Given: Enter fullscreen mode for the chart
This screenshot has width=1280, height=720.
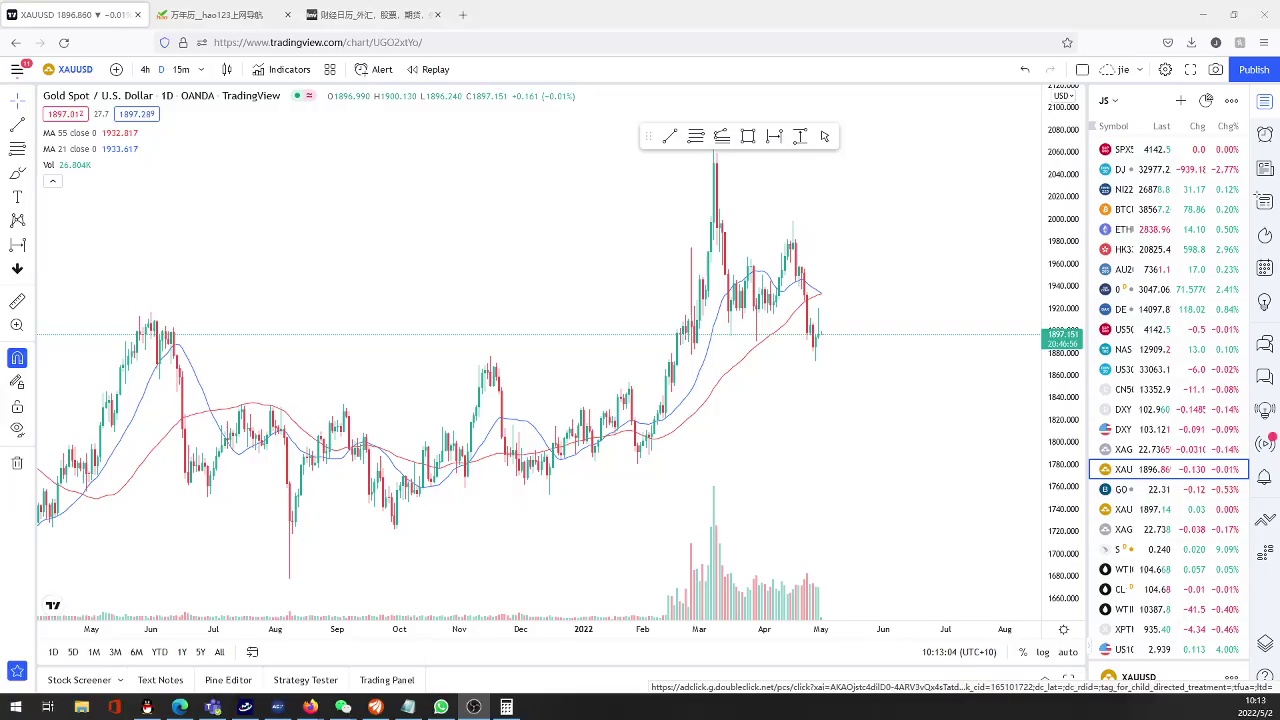Looking at the screenshot, I should pos(1190,69).
